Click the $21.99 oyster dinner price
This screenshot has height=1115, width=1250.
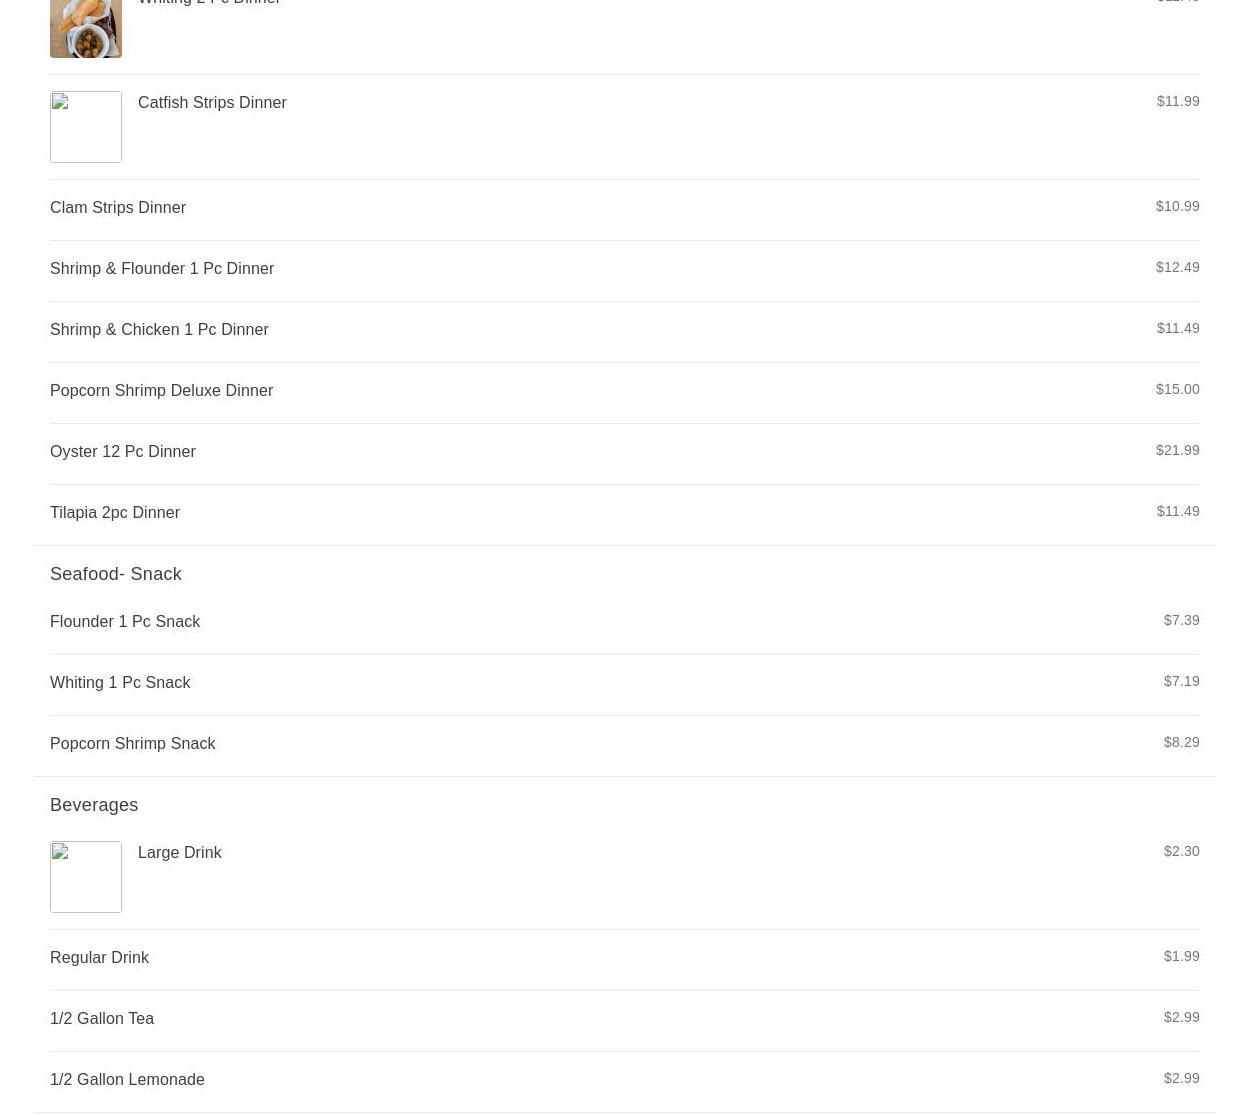(1177, 450)
